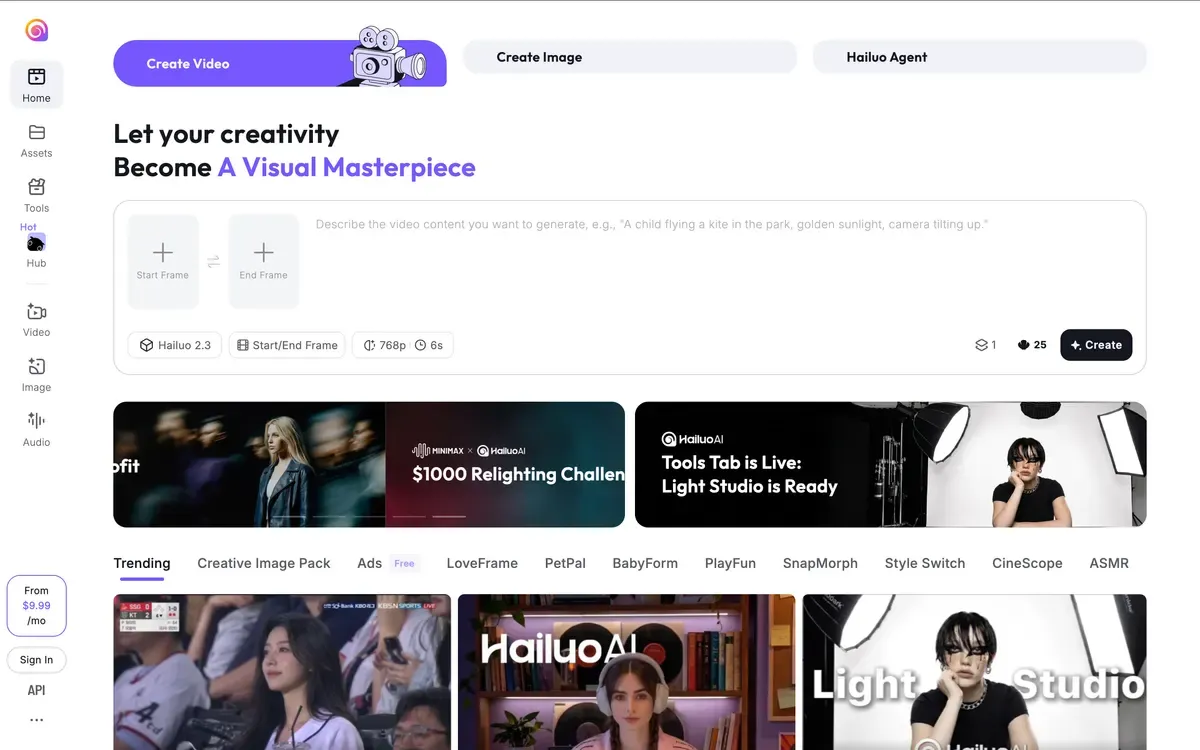Switch to the BabyForm tab
The image size is (1200, 750).
pyautogui.click(x=645, y=563)
